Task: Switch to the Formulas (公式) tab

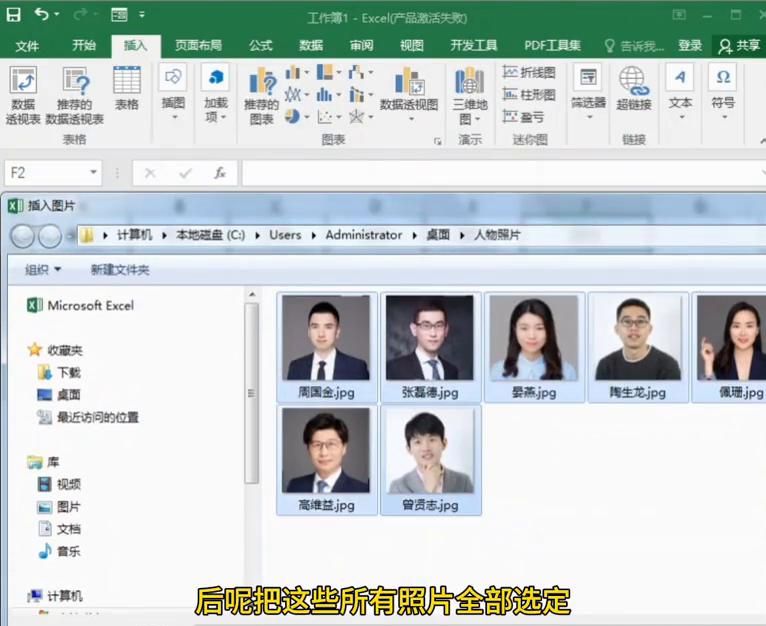Action: click(260, 45)
